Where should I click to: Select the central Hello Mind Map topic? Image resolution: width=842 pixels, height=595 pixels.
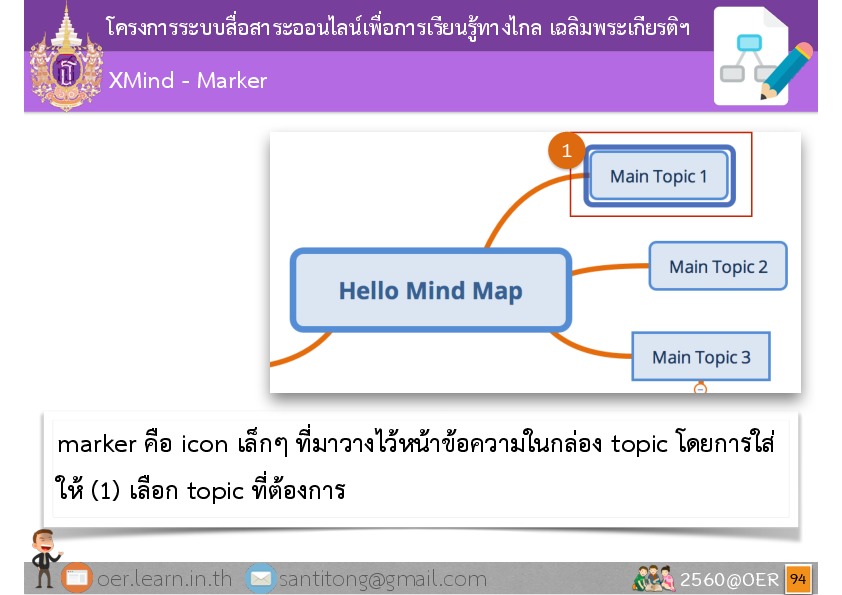430,291
